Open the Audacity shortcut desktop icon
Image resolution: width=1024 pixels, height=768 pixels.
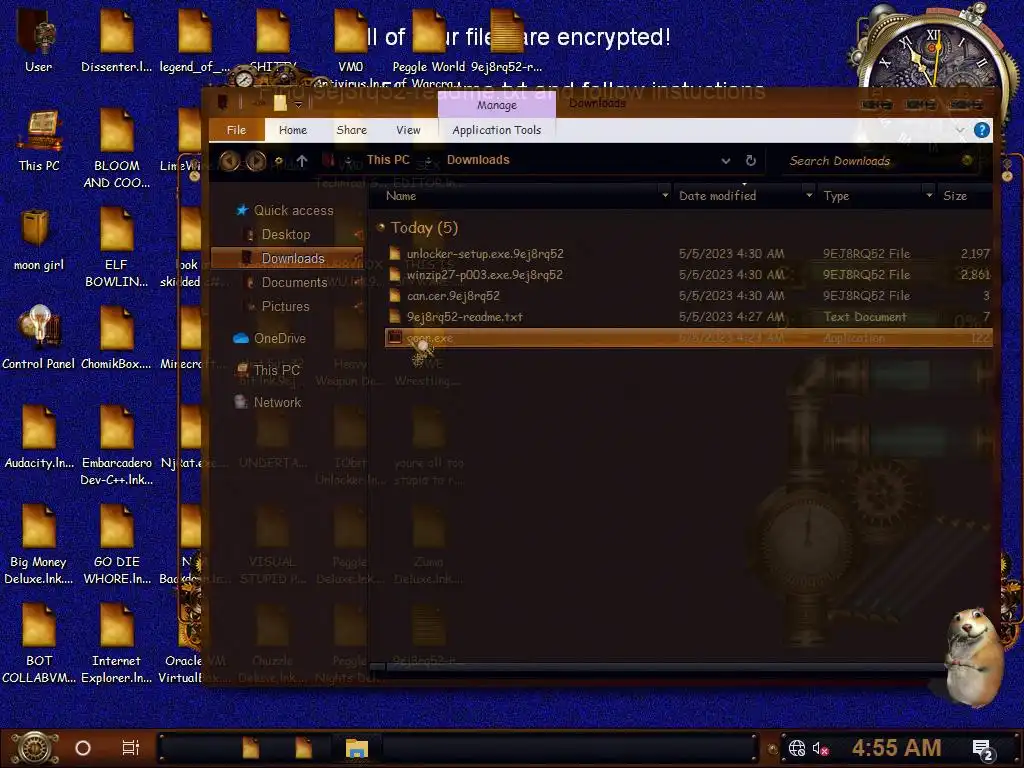(39, 438)
